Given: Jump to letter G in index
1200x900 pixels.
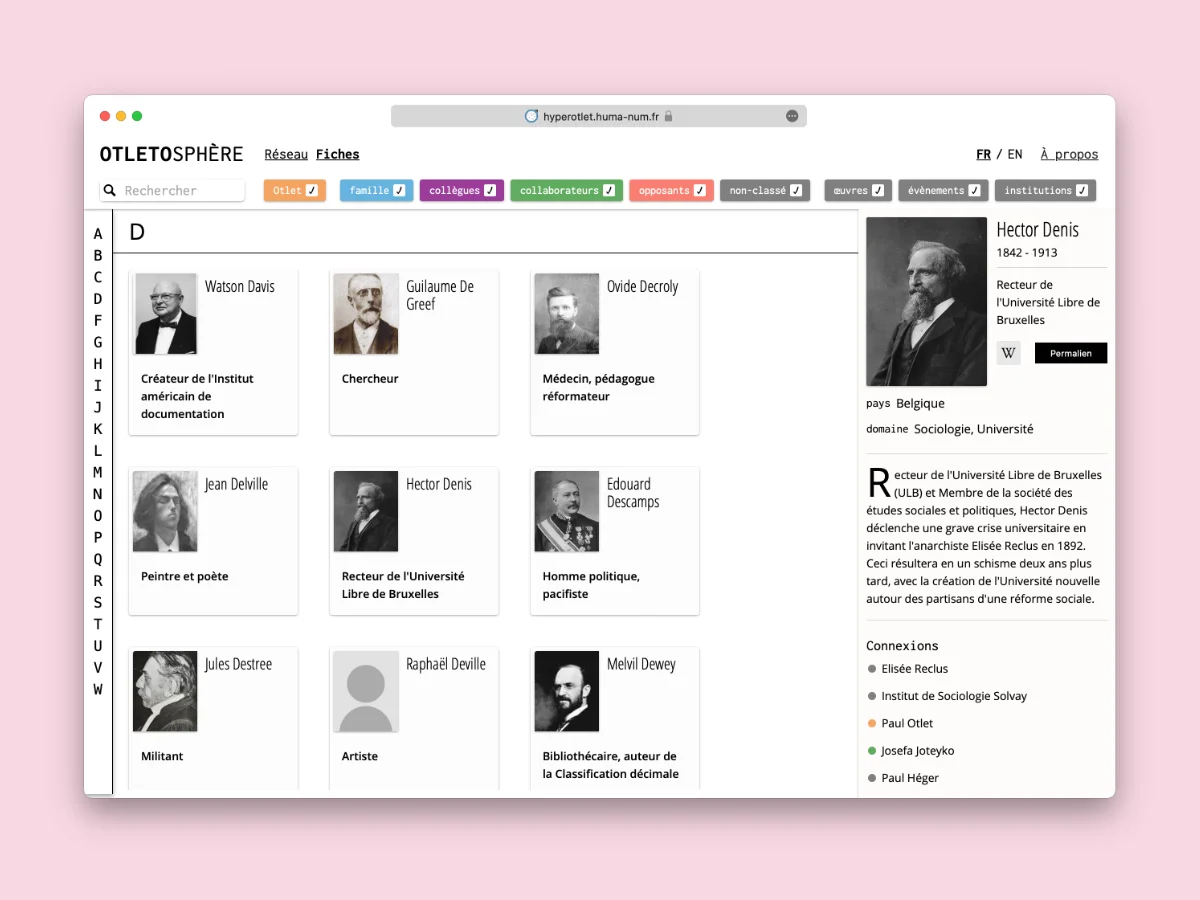Looking at the screenshot, I should click(98, 342).
